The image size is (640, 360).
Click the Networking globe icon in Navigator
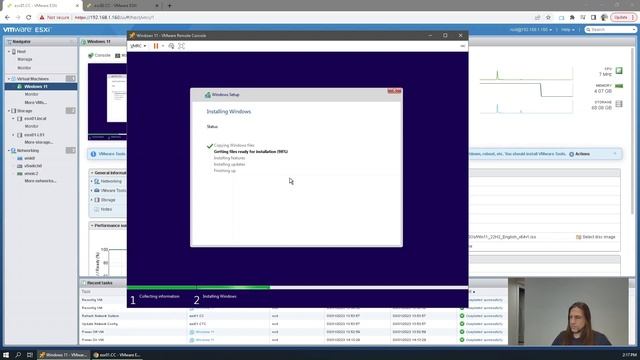13,151
